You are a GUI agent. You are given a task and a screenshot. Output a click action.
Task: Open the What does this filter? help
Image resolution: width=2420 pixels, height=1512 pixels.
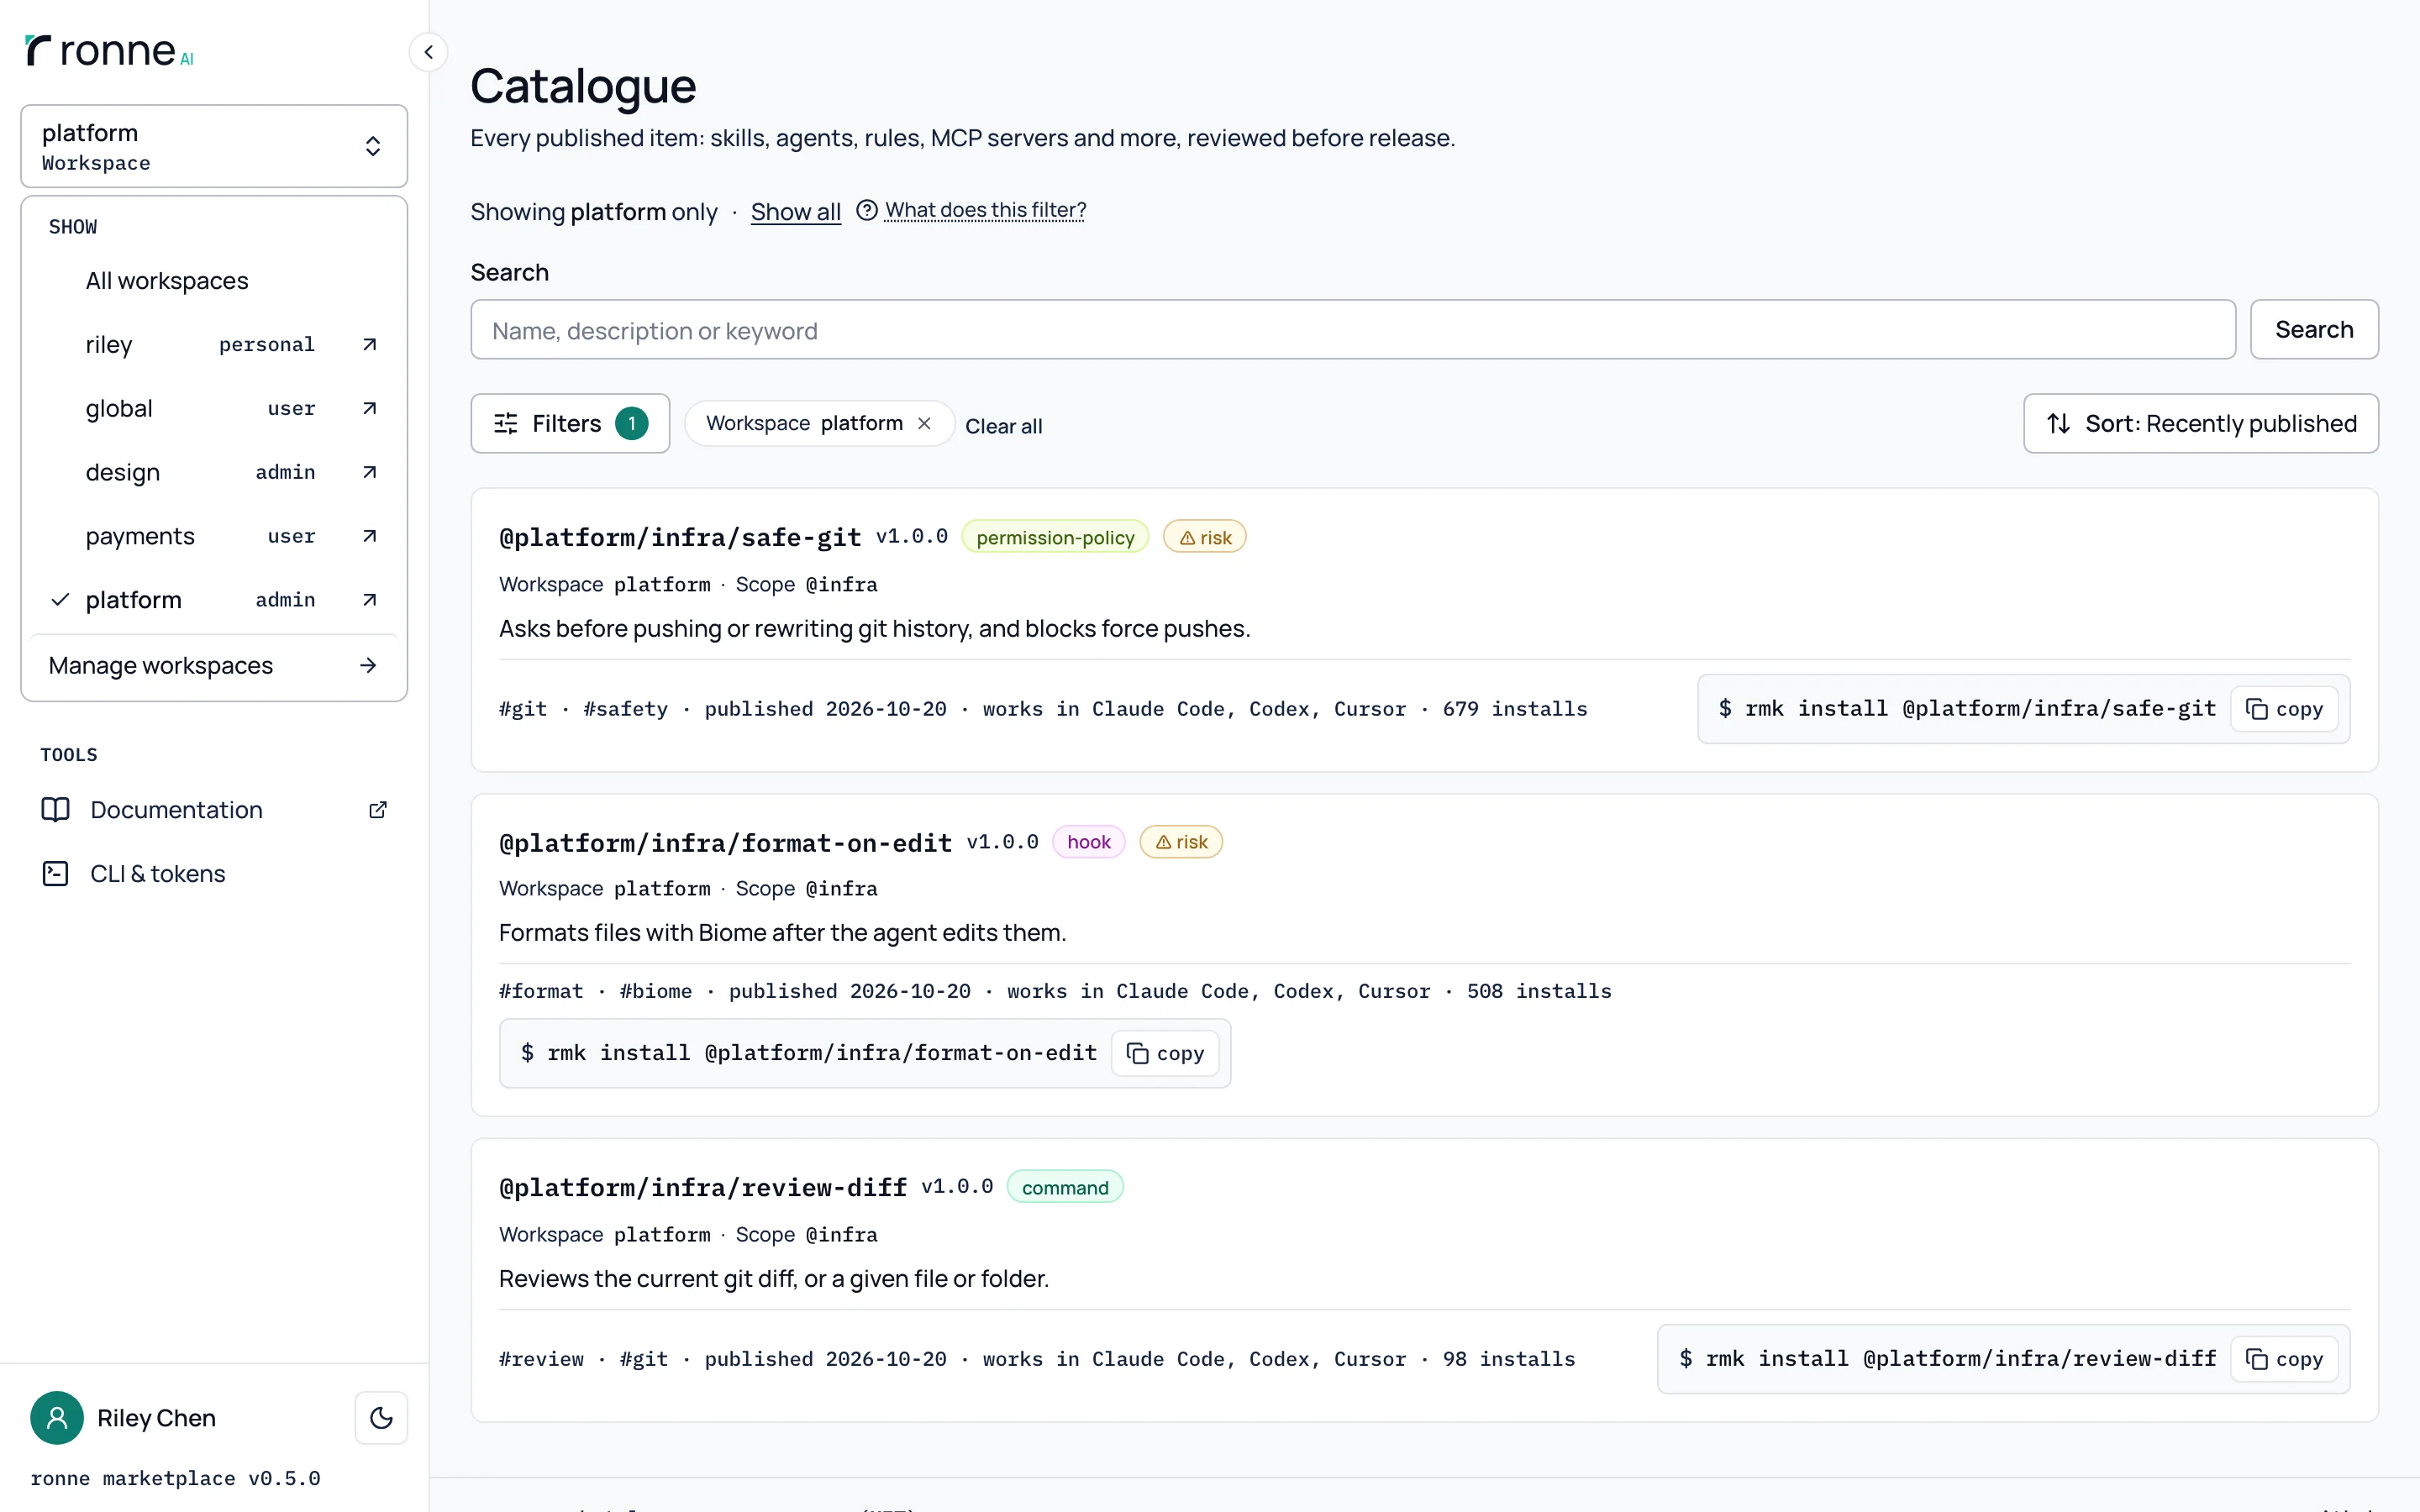[x=971, y=210]
